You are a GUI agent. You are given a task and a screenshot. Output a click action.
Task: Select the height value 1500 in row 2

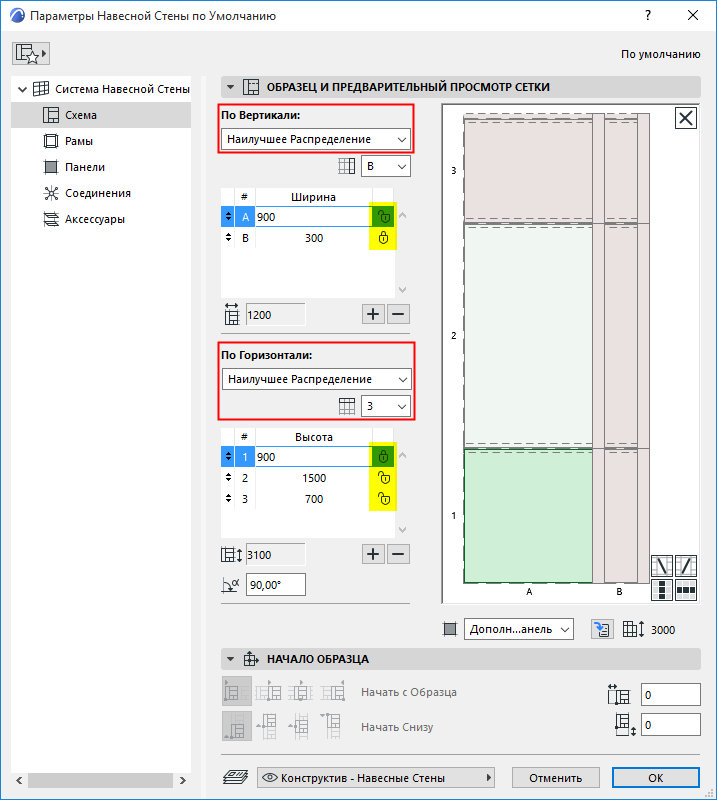coord(313,478)
